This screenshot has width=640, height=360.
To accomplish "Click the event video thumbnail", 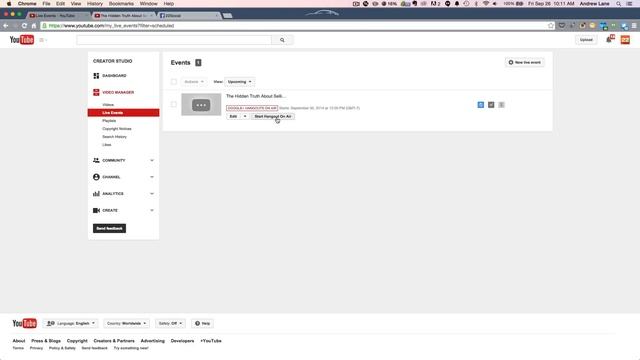I will tap(201, 104).
